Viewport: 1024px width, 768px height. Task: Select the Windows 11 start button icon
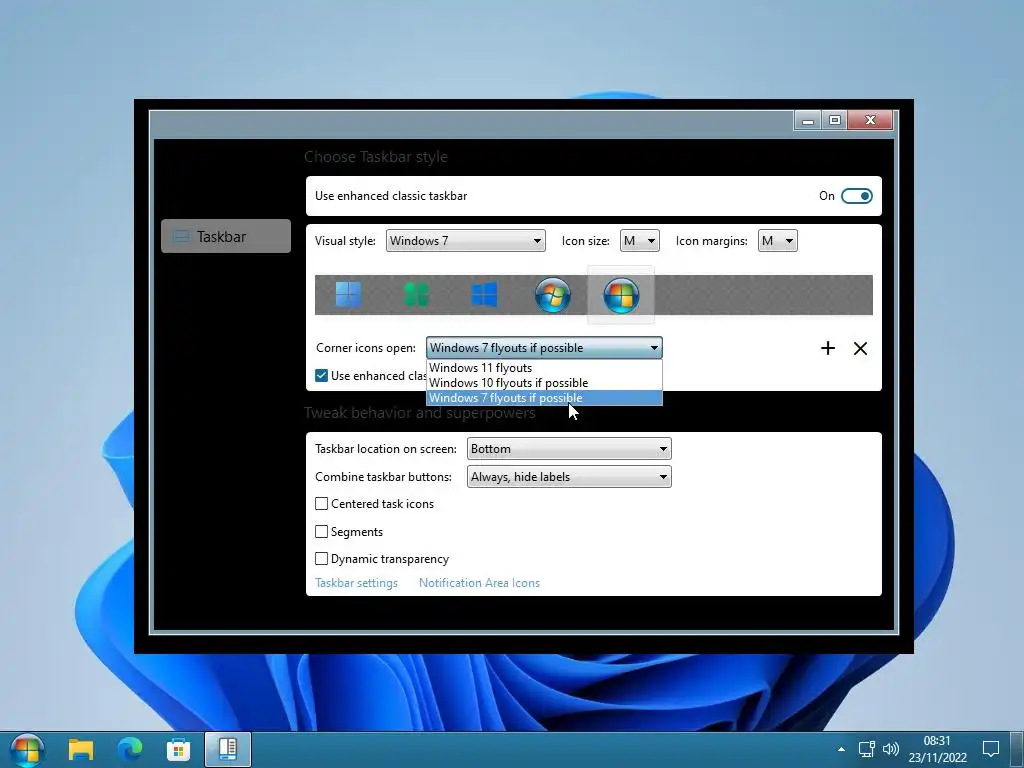(348, 295)
